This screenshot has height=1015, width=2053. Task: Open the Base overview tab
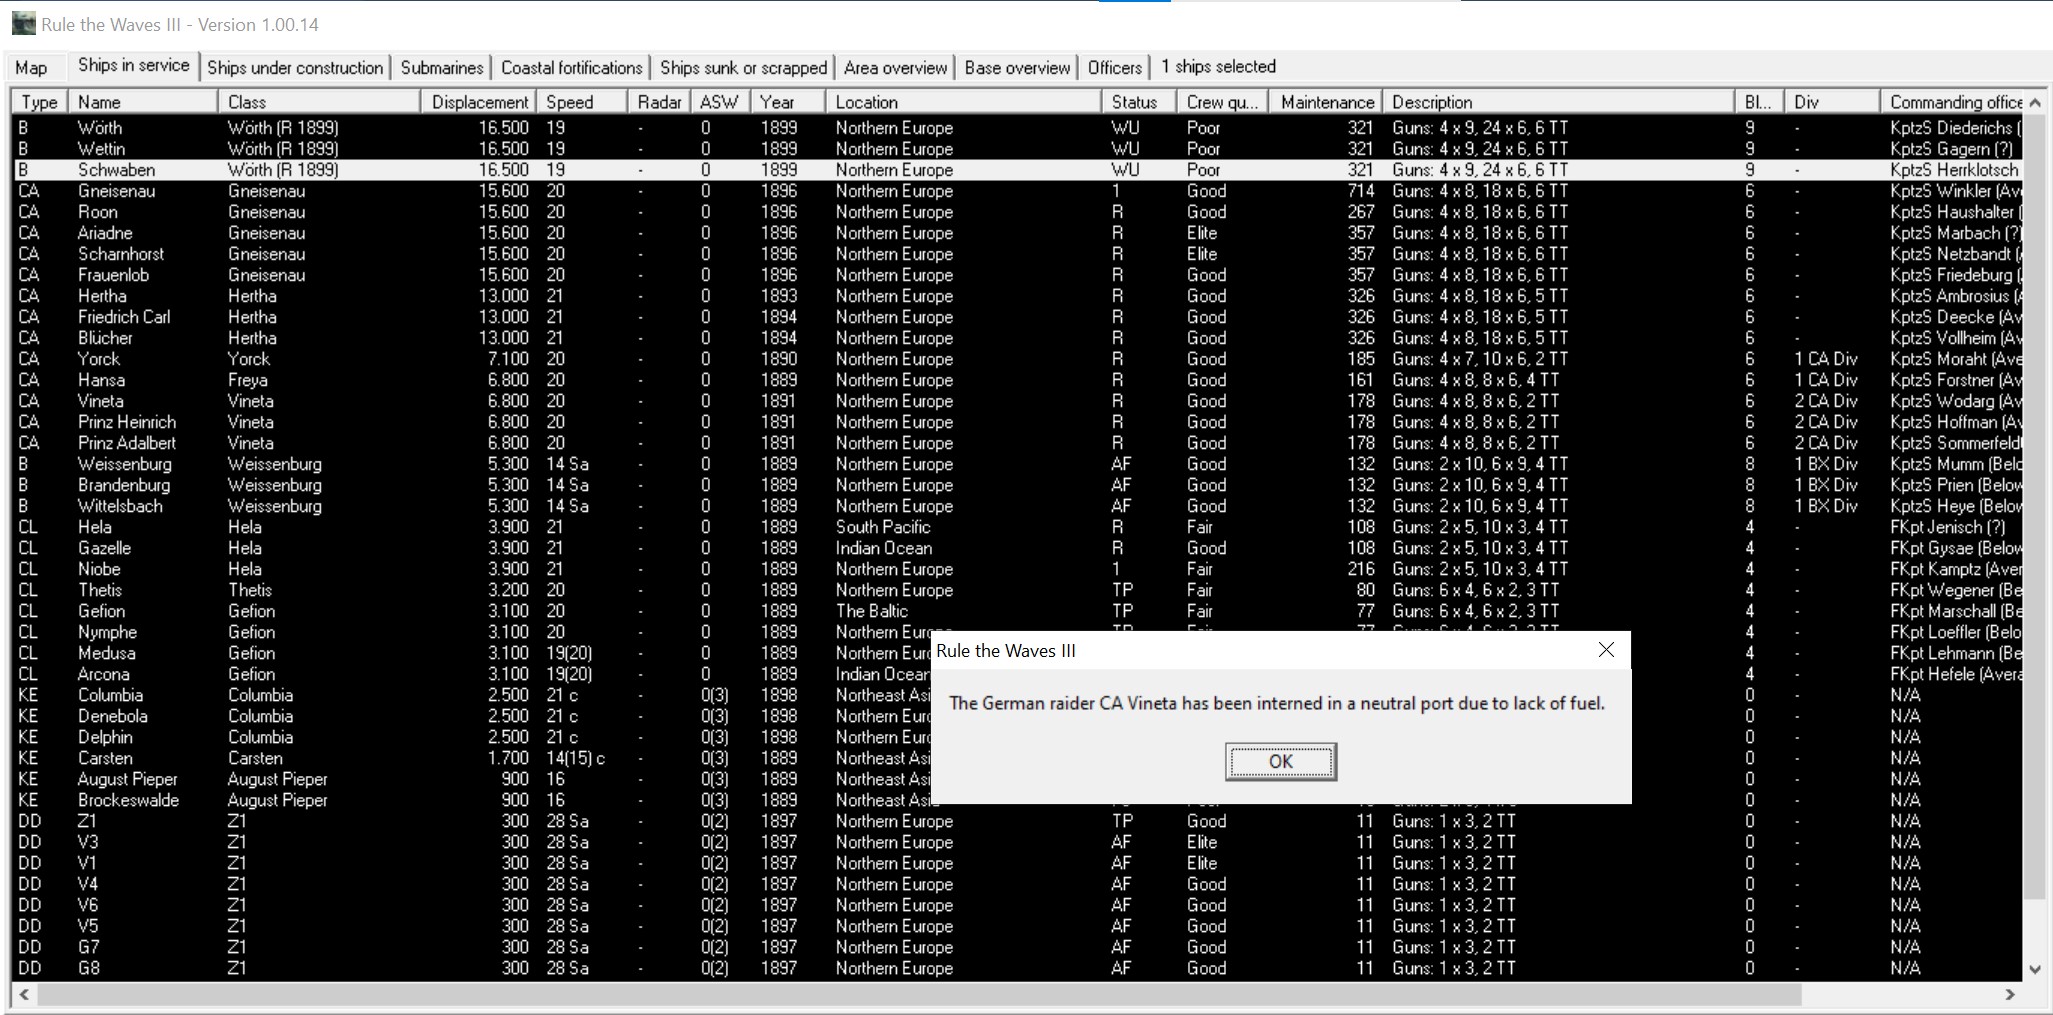1017,67
